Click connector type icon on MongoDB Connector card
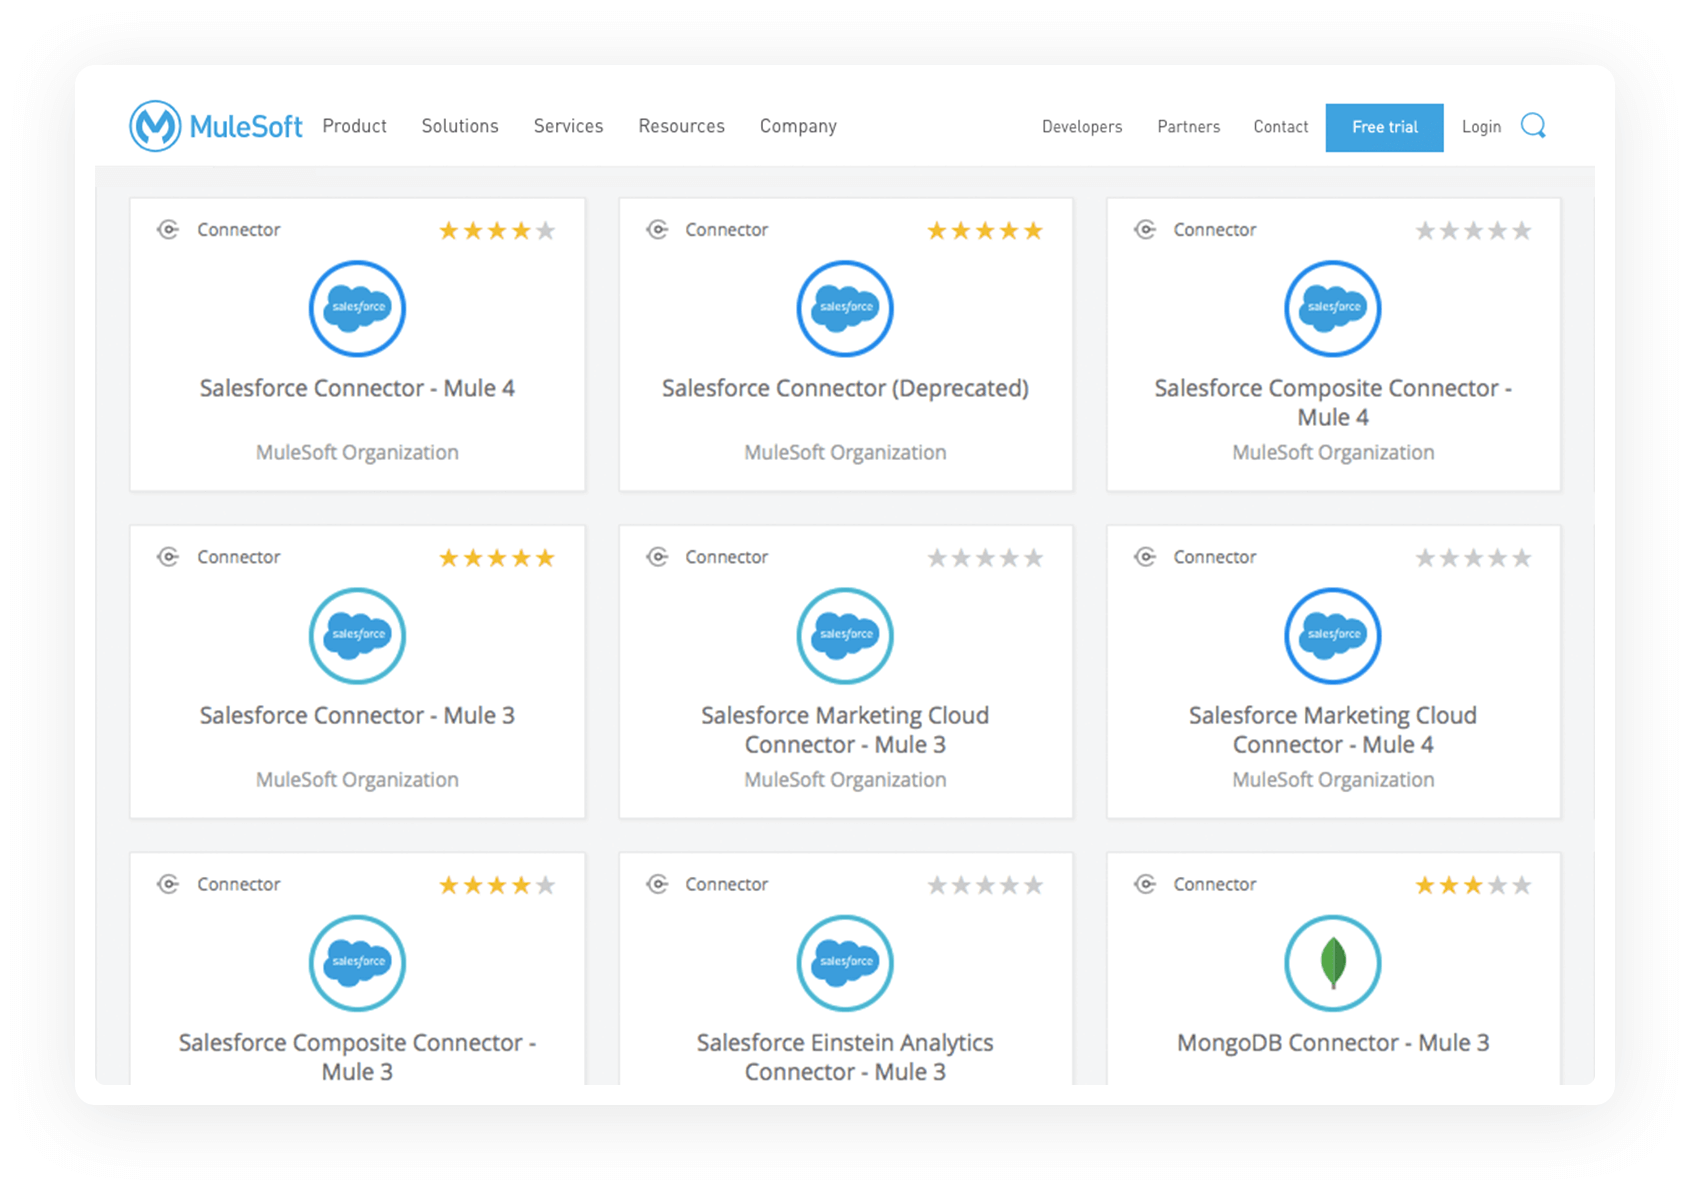 [x=1145, y=884]
